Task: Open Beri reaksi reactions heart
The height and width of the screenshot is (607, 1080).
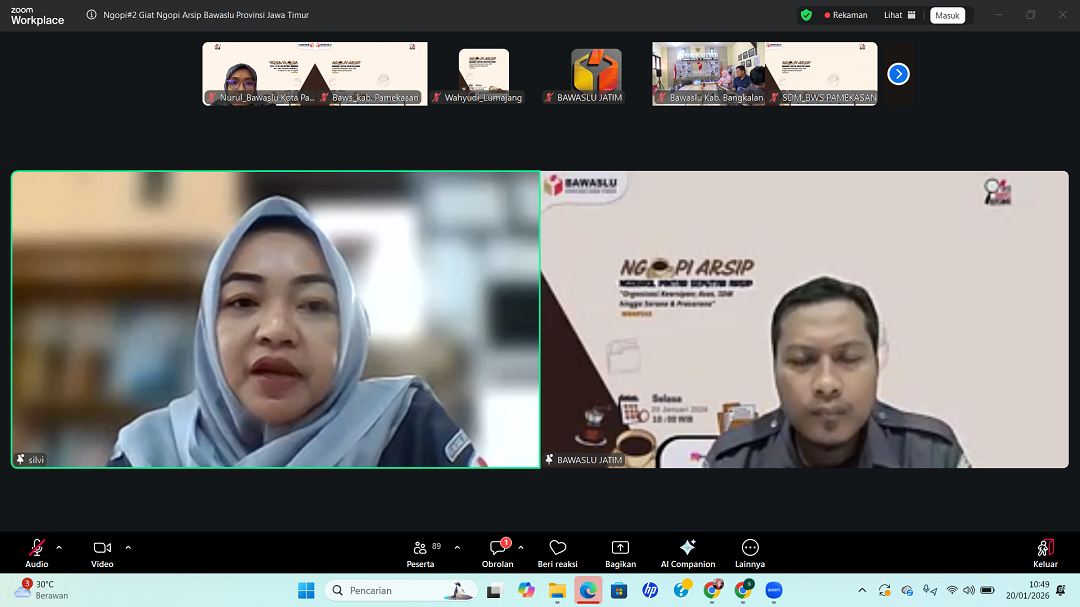Action: [x=558, y=553]
